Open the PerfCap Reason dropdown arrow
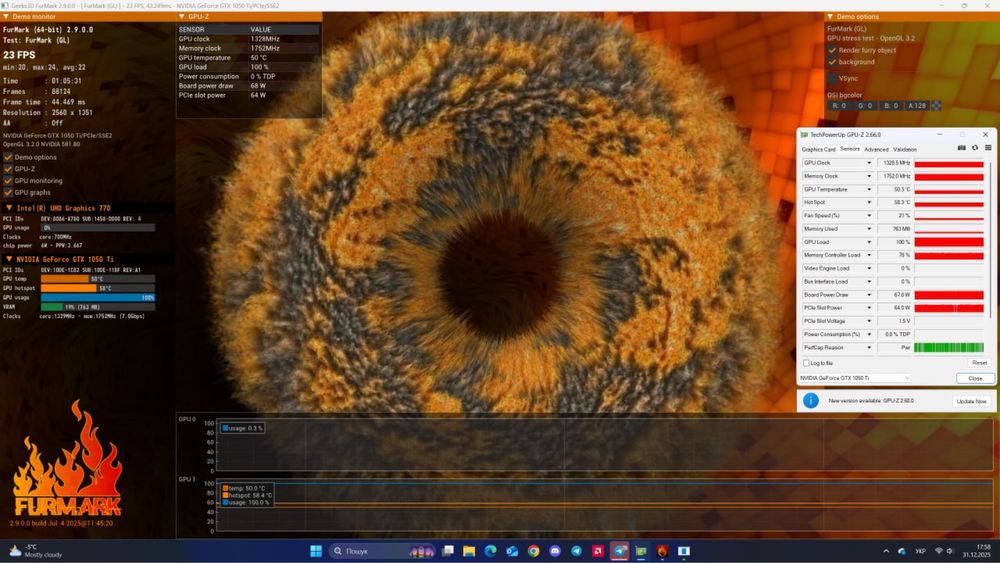1000x563 pixels. pyautogui.click(x=869, y=347)
